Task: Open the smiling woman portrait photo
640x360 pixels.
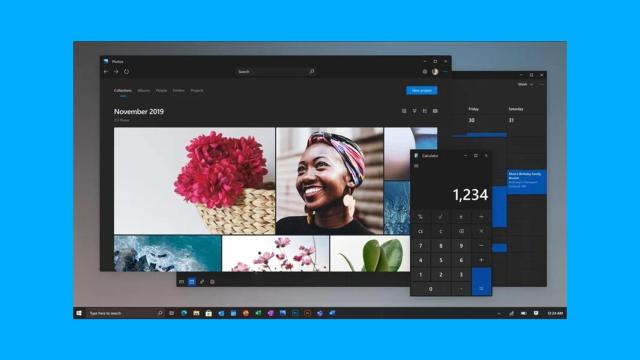Action: click(329, 181)
